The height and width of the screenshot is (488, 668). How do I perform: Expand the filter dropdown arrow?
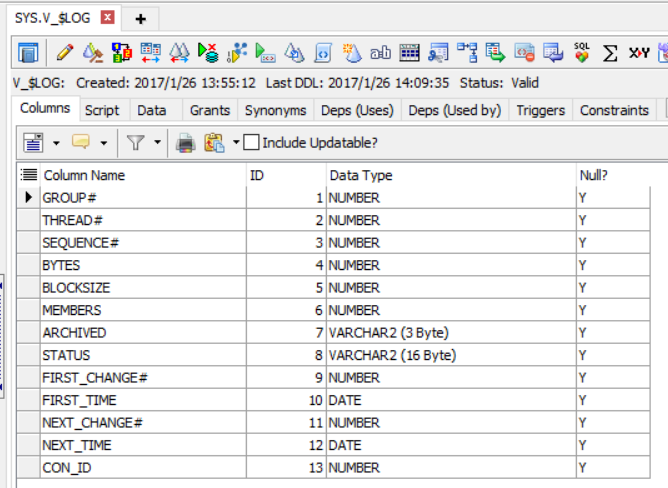(158, 142)
